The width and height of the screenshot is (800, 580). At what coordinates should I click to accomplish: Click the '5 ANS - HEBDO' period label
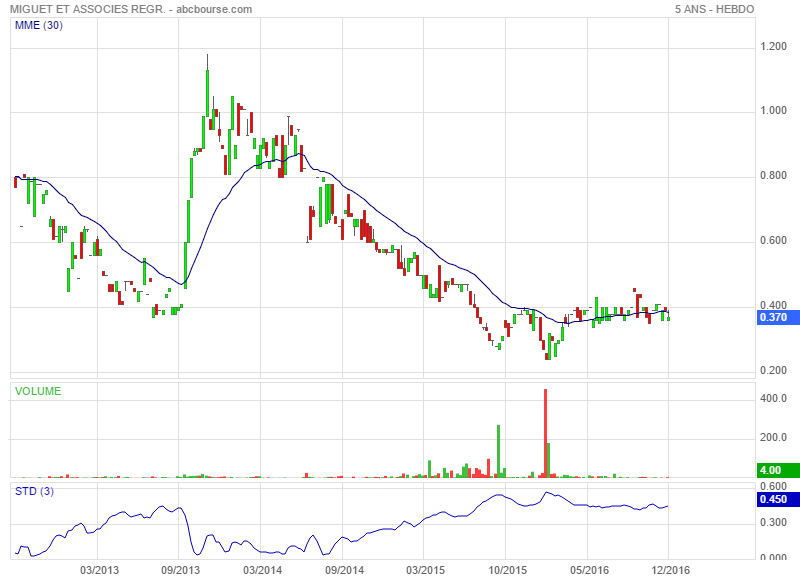click(x=714, y=9)
